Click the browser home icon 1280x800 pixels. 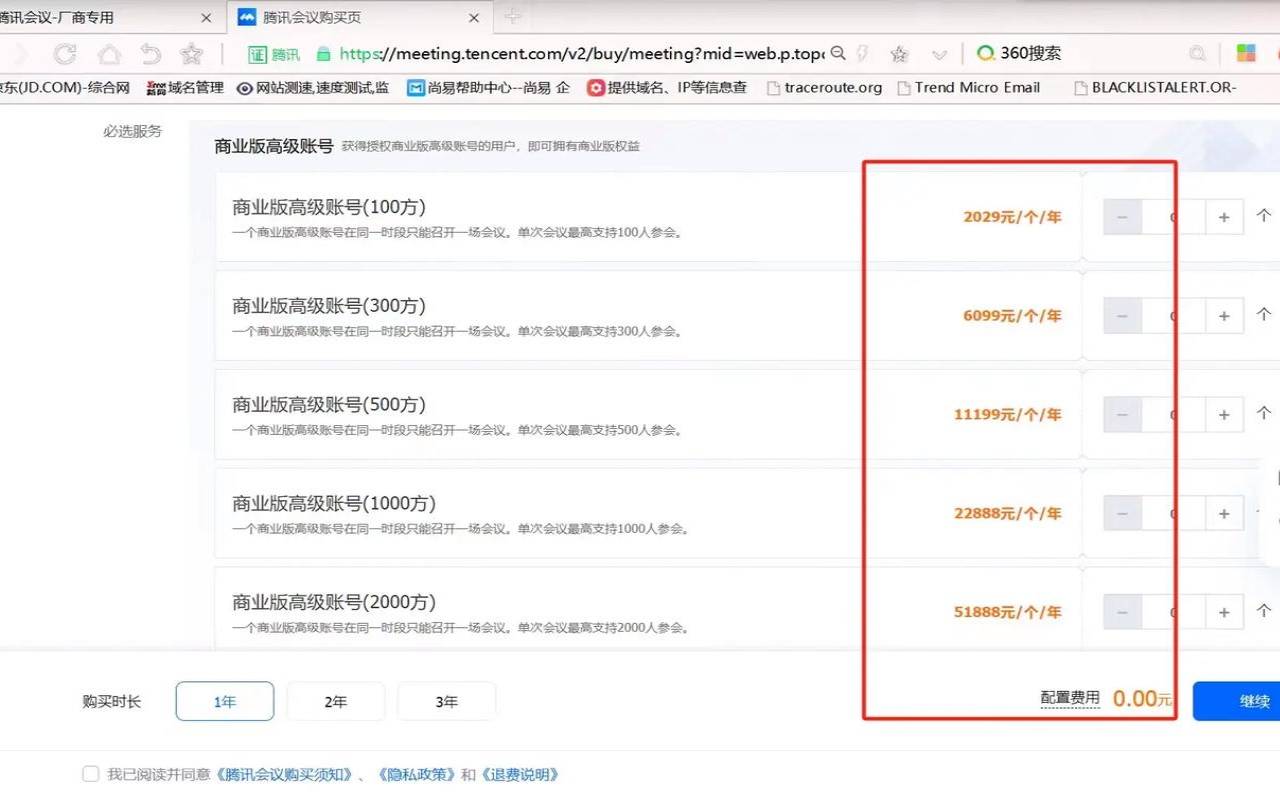point(108,53)
